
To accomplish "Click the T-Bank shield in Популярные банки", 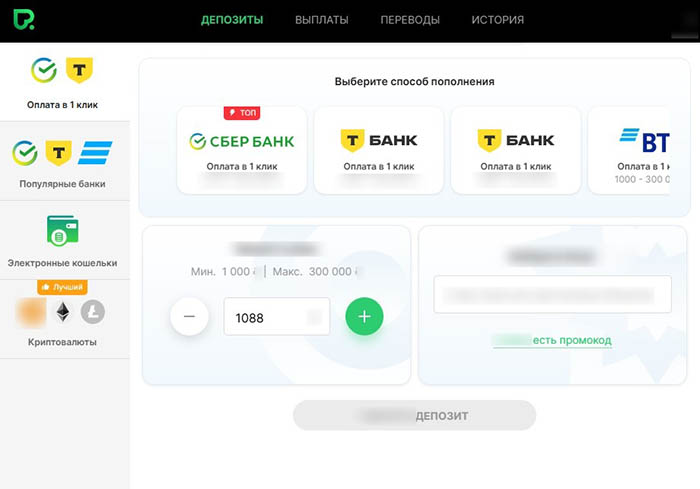I will coord(58,153).
